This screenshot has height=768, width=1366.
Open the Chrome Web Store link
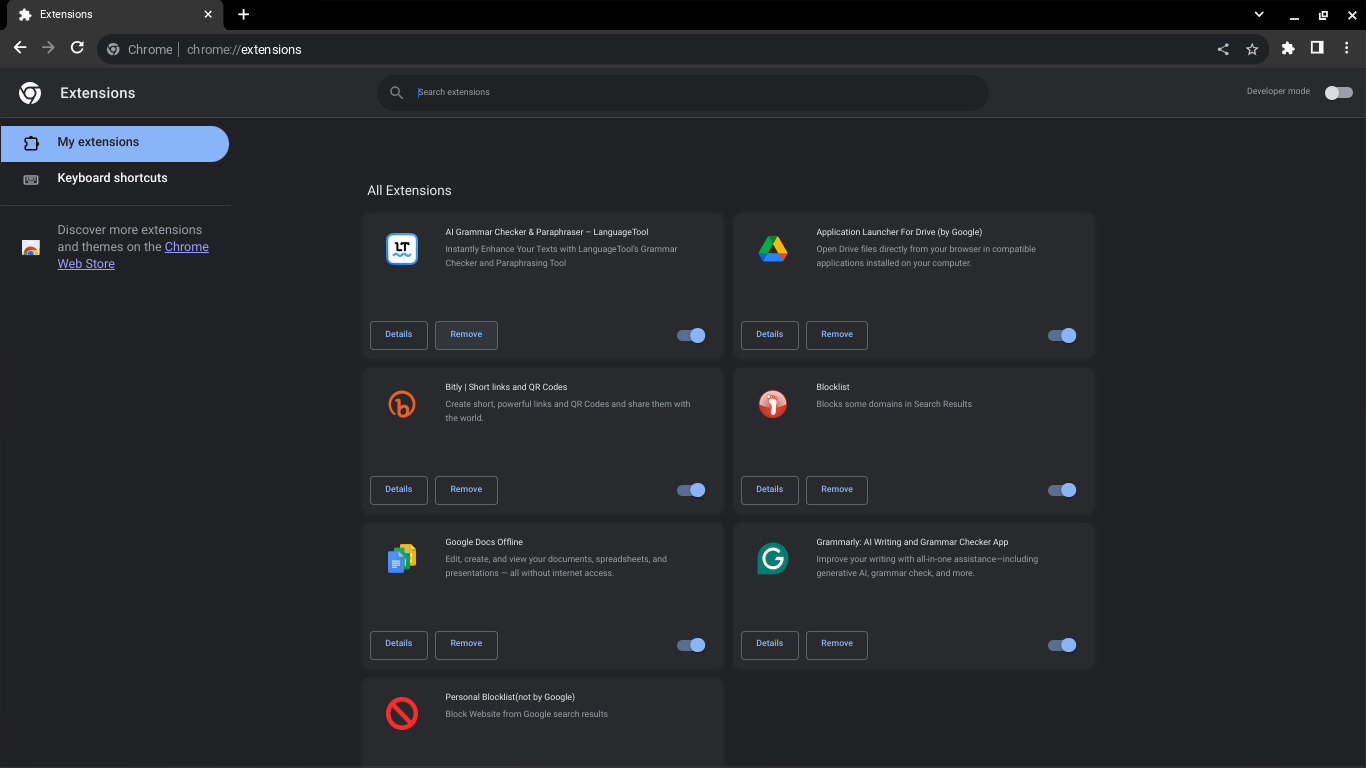(133, 255)
